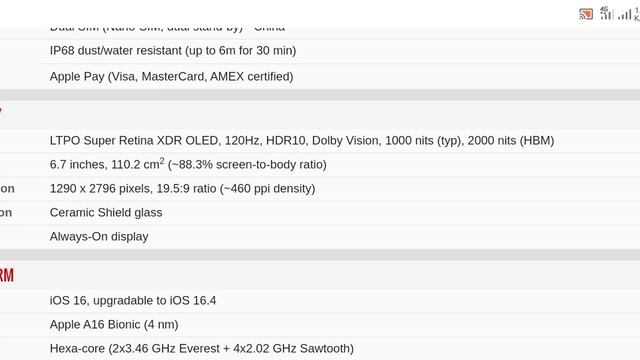Click the gray divider above DISPLAY section
640x360 pixels.
coord(320,95)
